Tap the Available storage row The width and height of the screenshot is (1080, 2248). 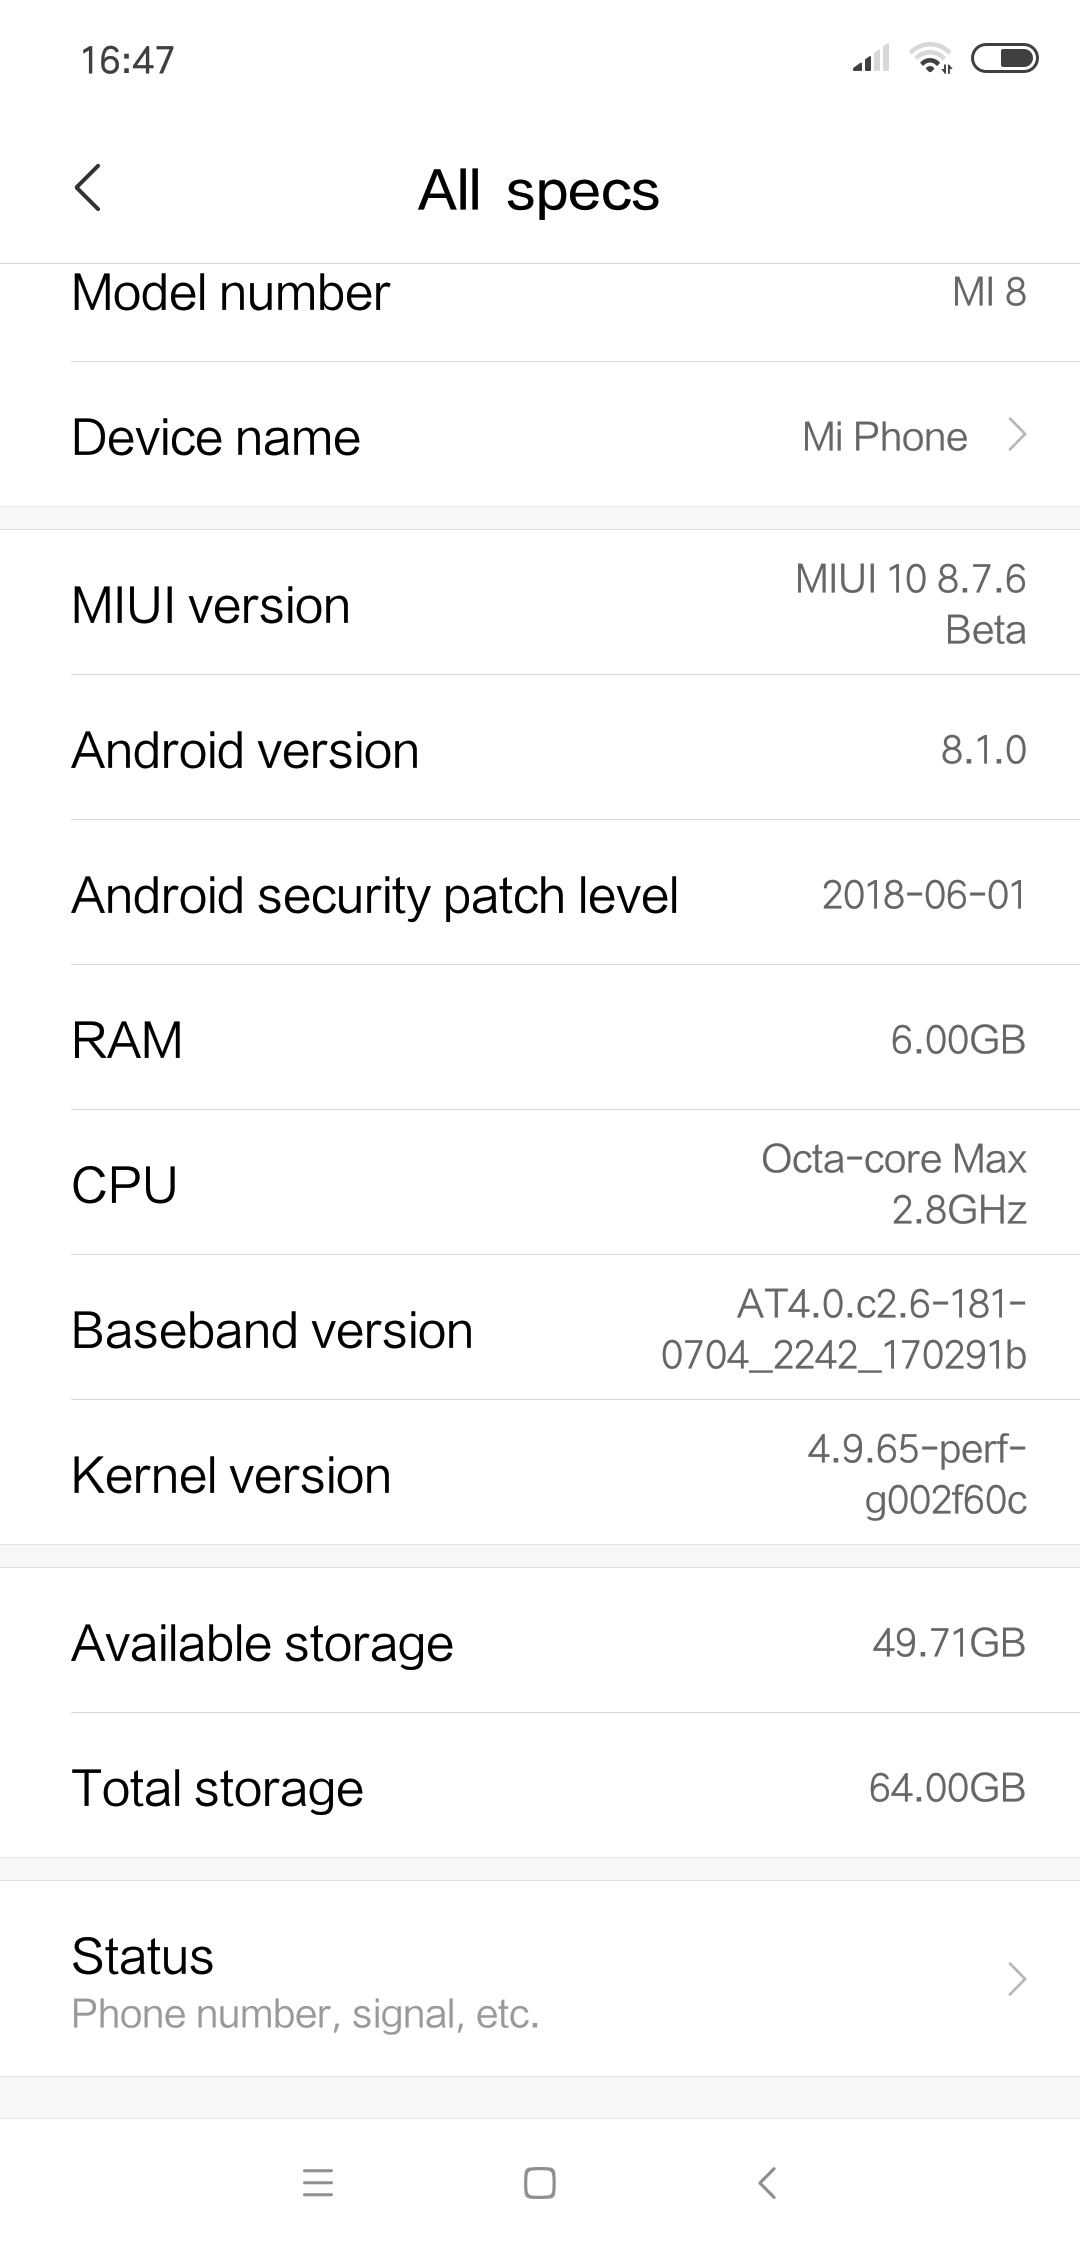pyautogui.click(x=540, y=1643)
